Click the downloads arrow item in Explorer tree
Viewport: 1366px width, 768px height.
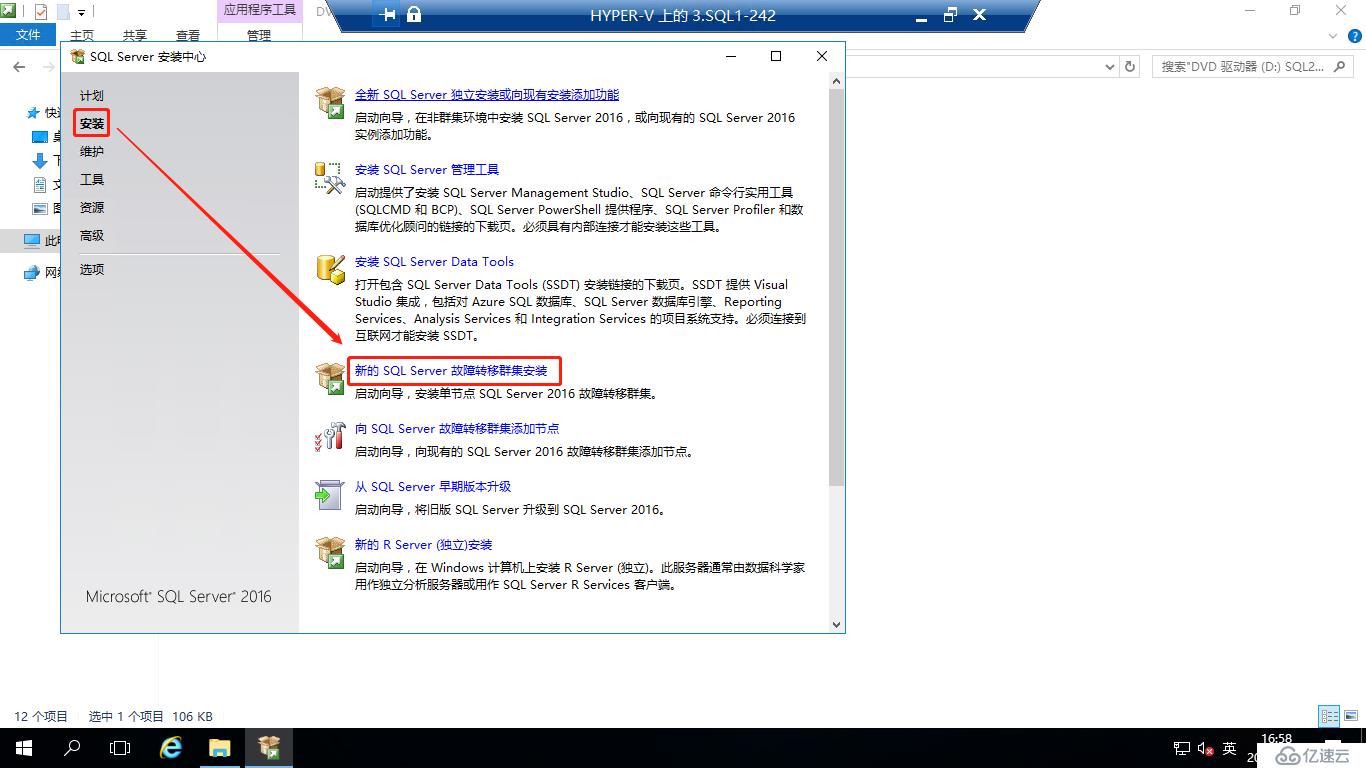[x=40, y=161]
